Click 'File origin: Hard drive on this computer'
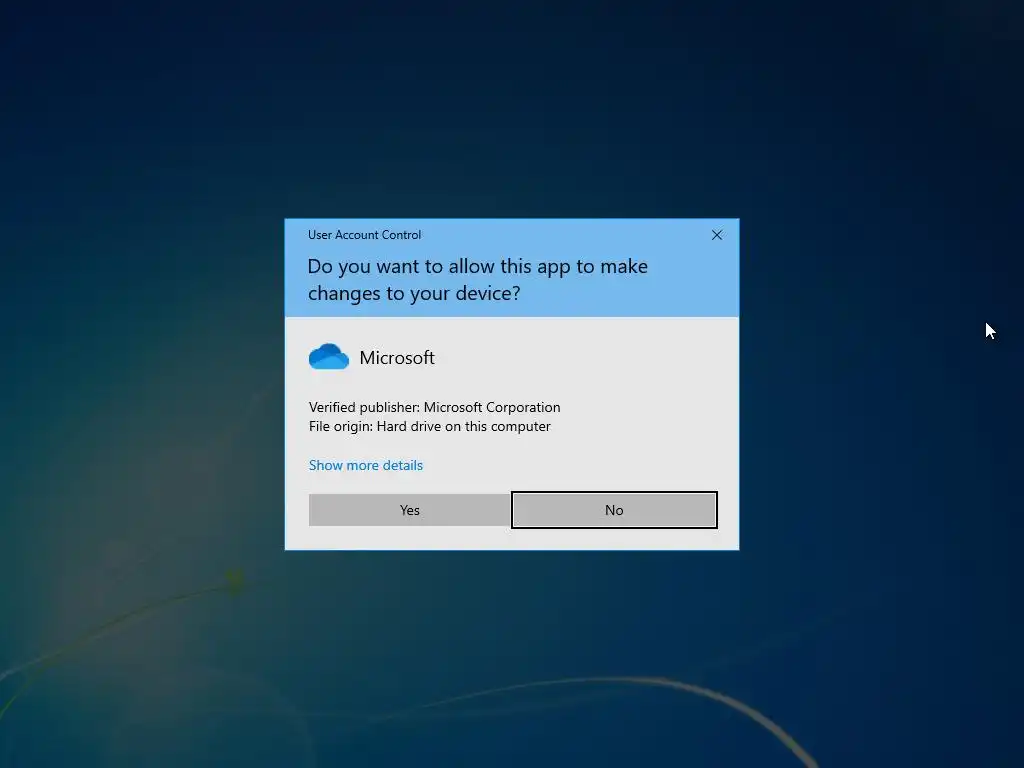The image size is (1024, 768). (x=429, y=426)
